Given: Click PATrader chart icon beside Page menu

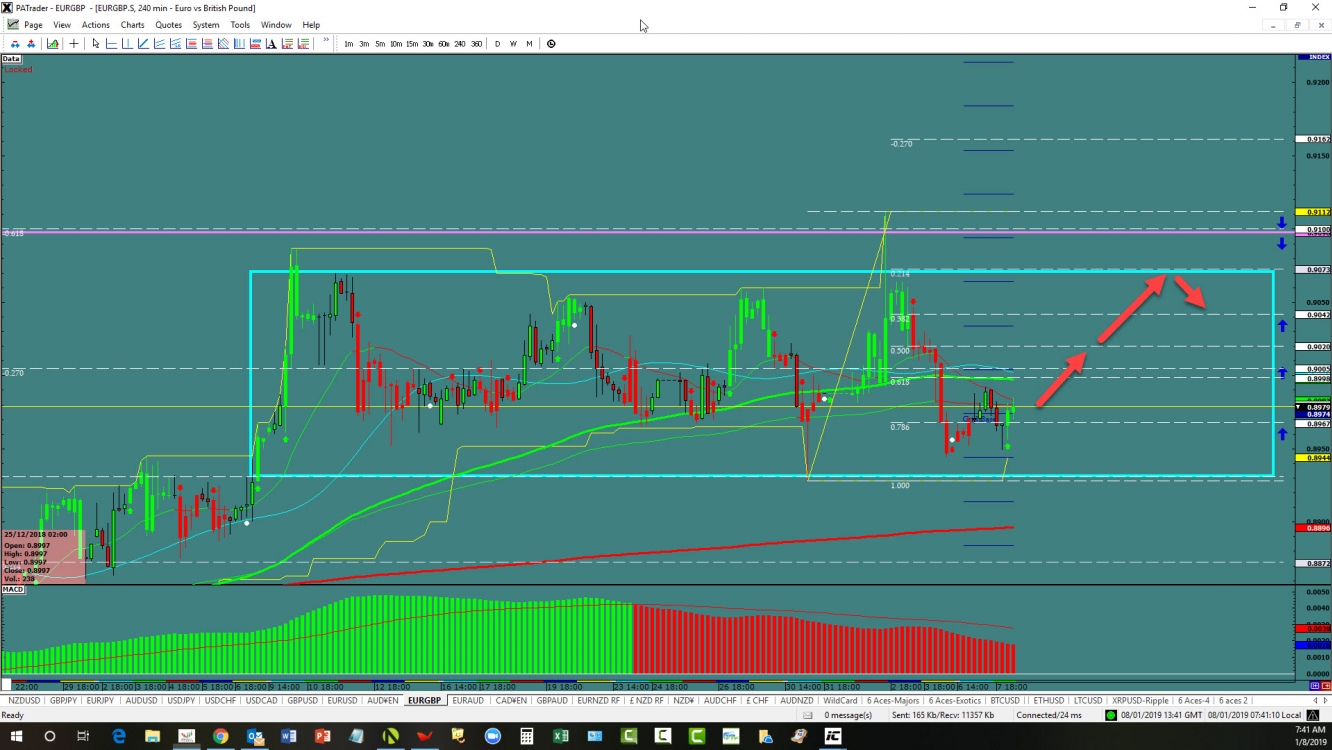Looking at the screenshot, I should tap(12, 25).
